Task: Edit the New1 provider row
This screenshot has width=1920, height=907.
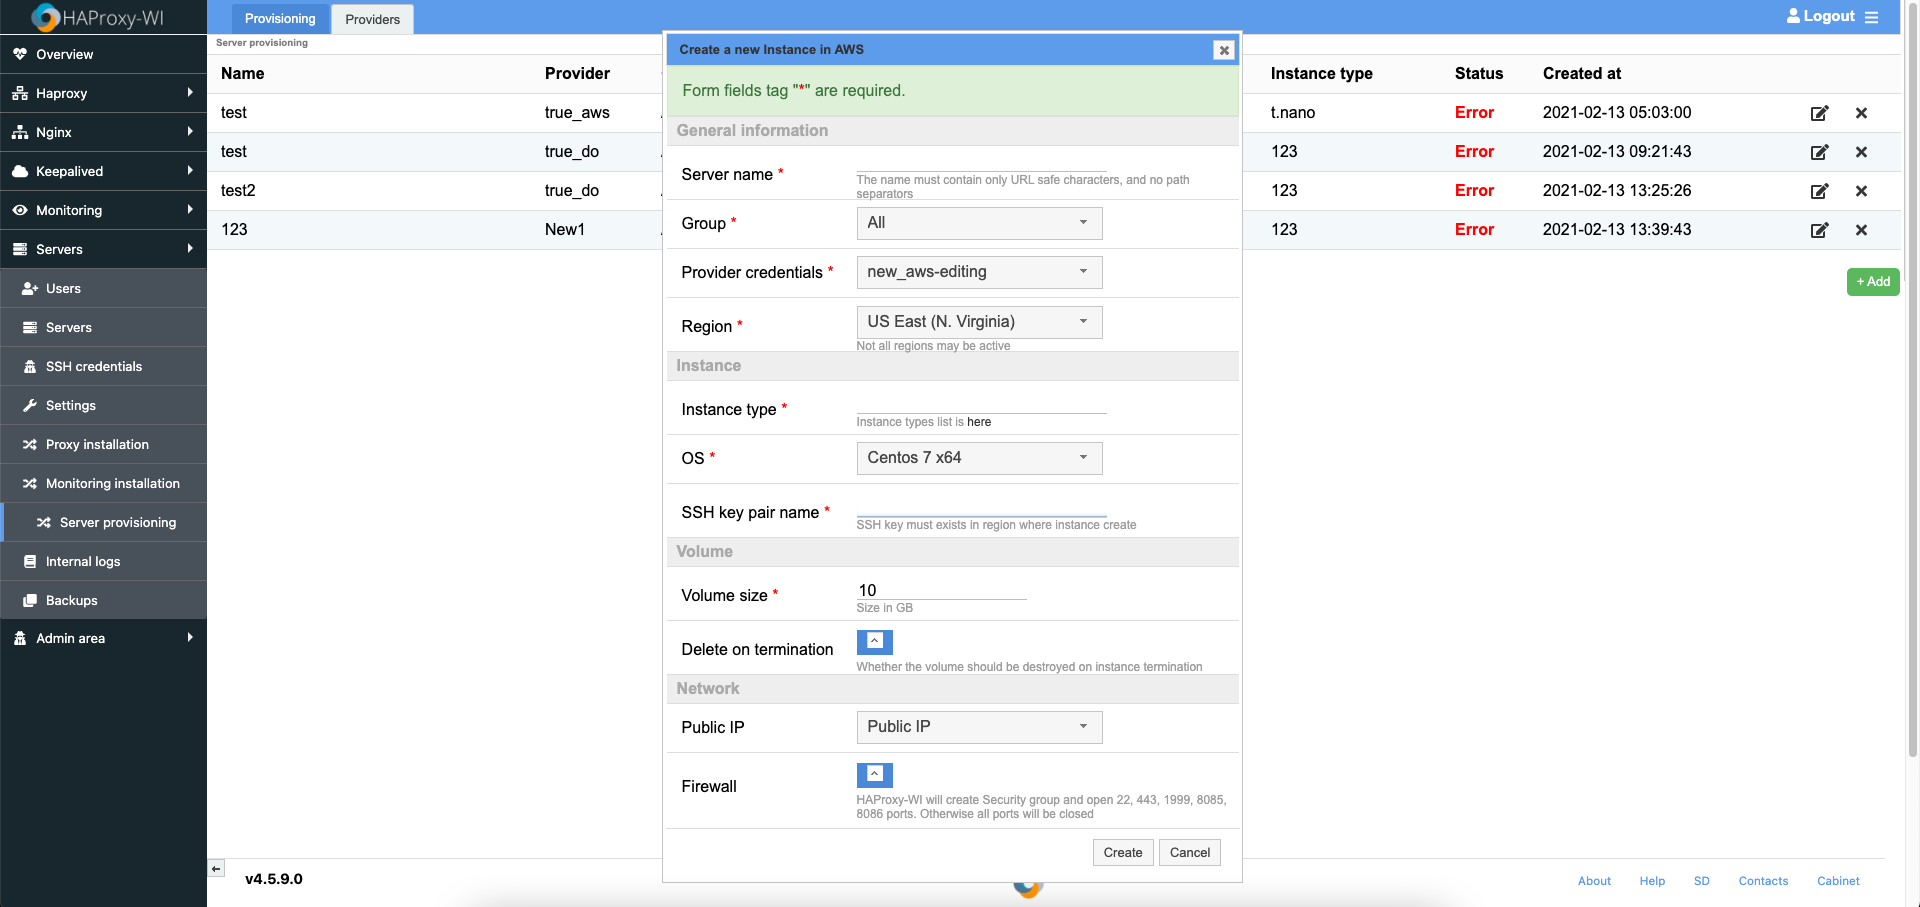Action: [1820, 230]
